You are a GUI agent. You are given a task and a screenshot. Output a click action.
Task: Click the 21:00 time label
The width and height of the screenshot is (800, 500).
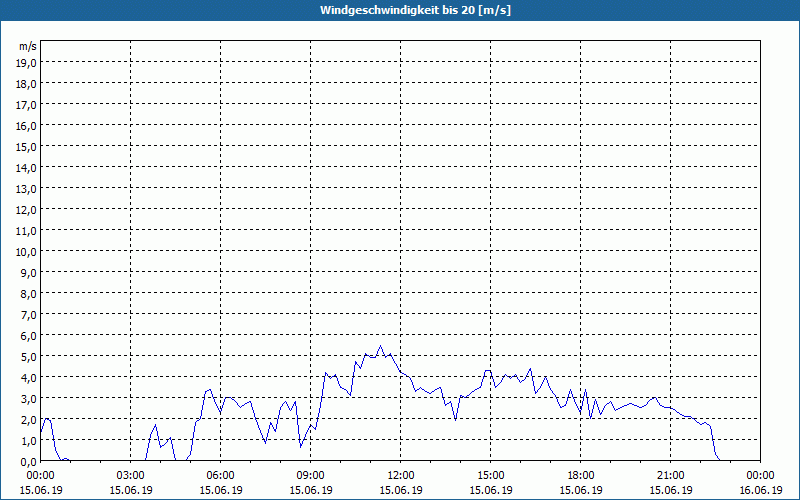[670, 476]
